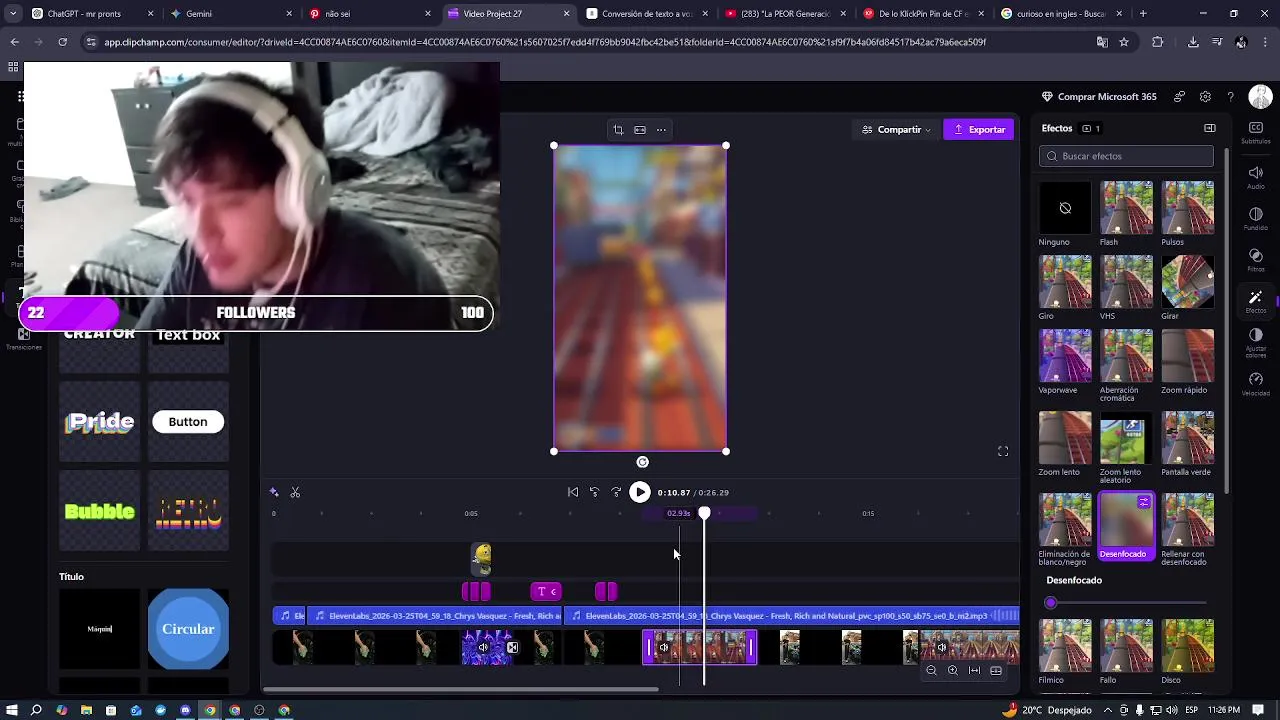This screenshot has height=720, width=1280.
Task: Apply the Zoom rápido effect
Action: 1188,356
